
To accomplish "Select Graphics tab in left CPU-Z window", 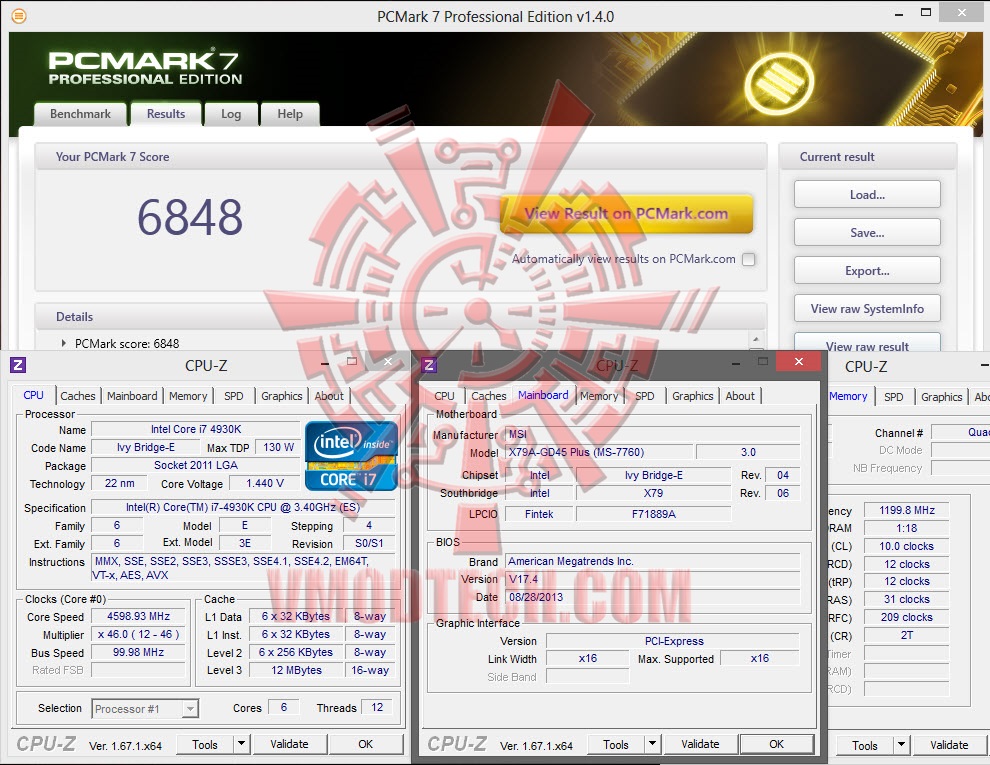I will (x=282, y=396).
